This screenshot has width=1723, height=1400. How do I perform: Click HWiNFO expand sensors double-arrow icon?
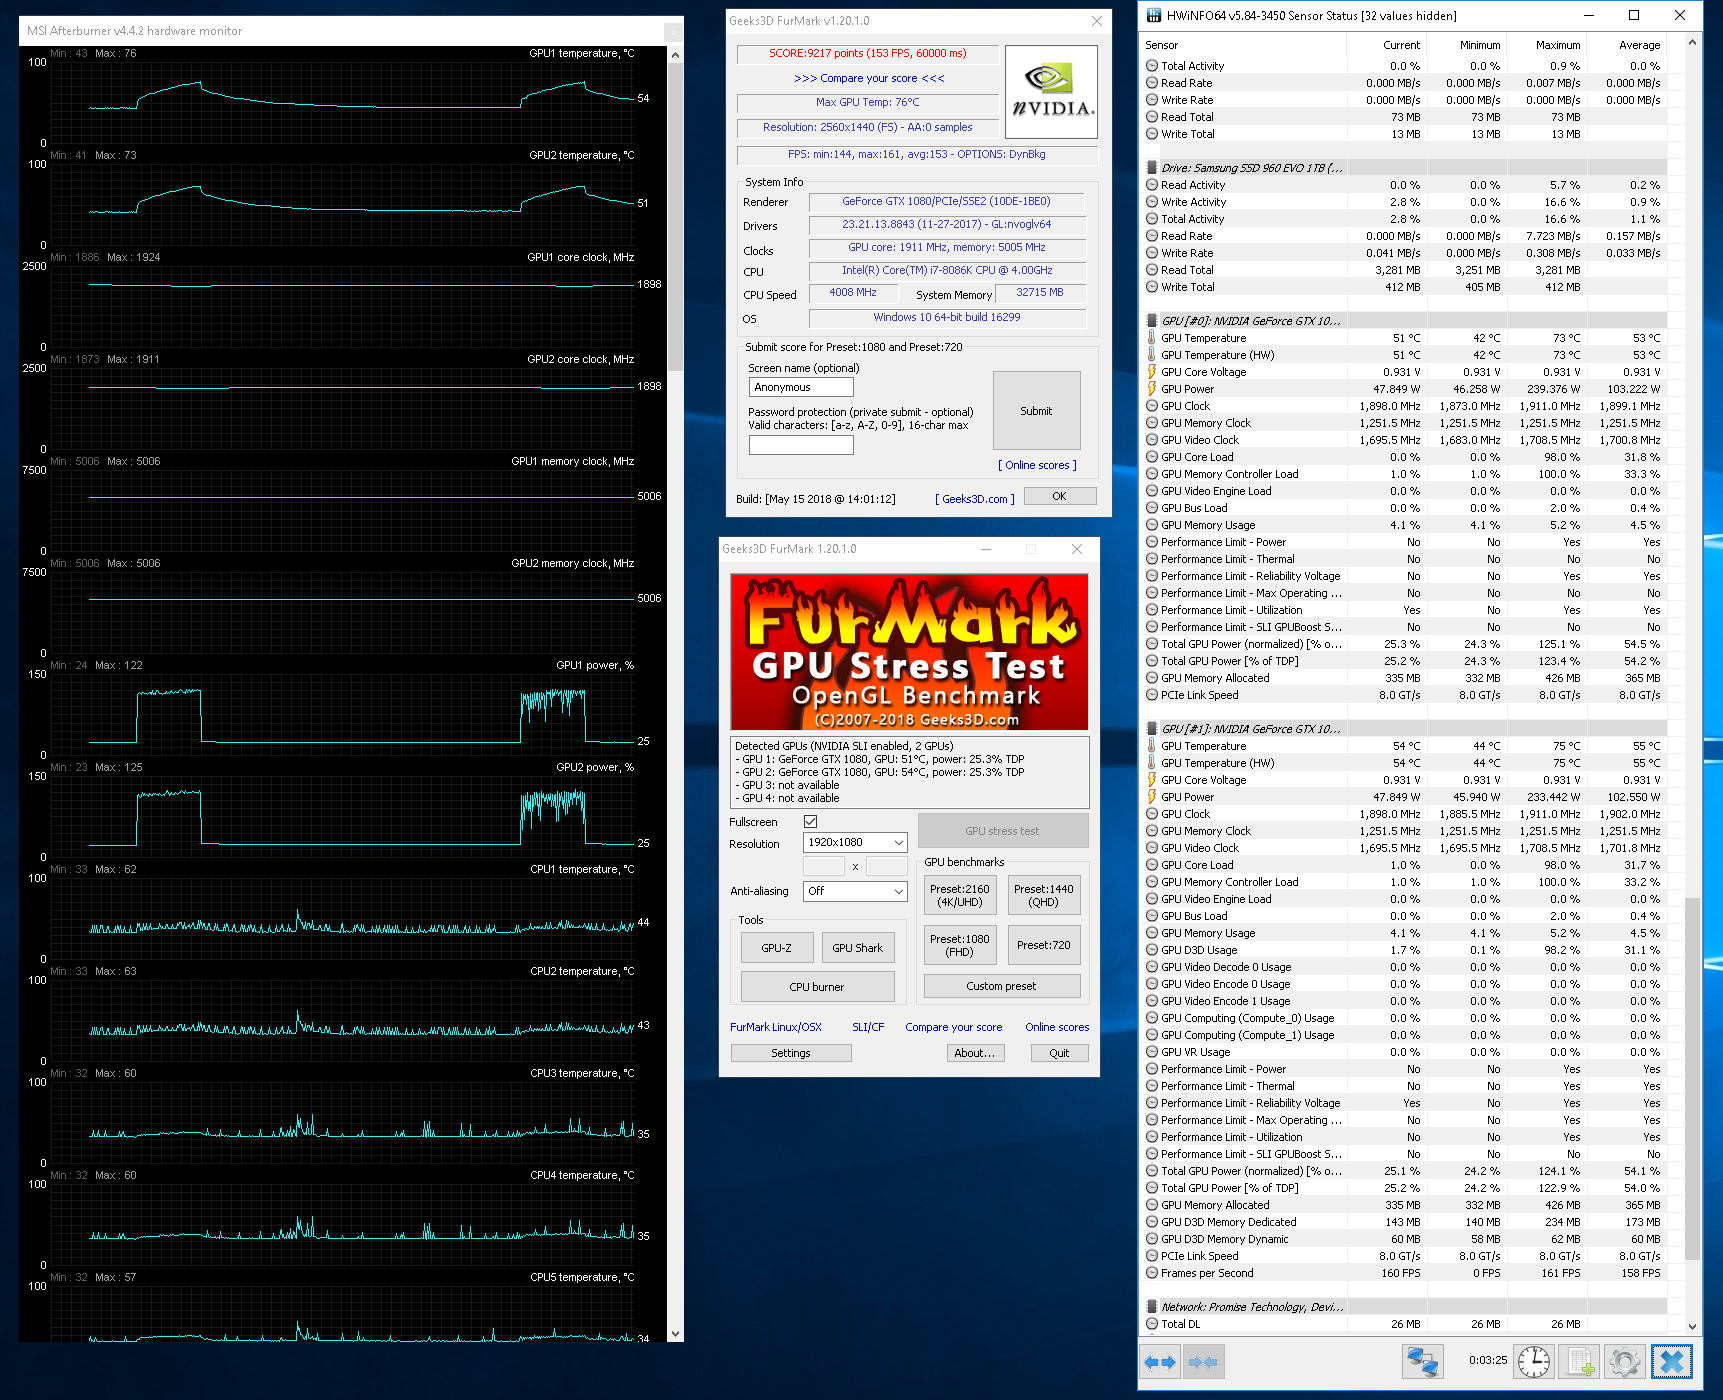1160,1362
